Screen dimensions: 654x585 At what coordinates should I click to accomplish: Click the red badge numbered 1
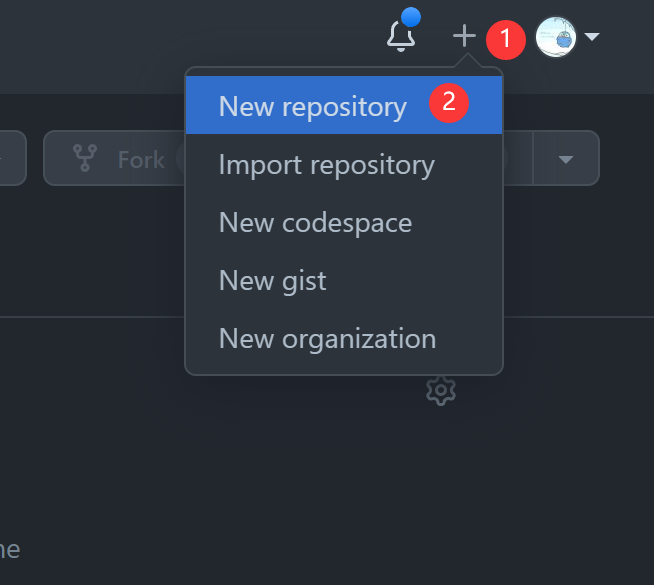(x=506, y=40)
